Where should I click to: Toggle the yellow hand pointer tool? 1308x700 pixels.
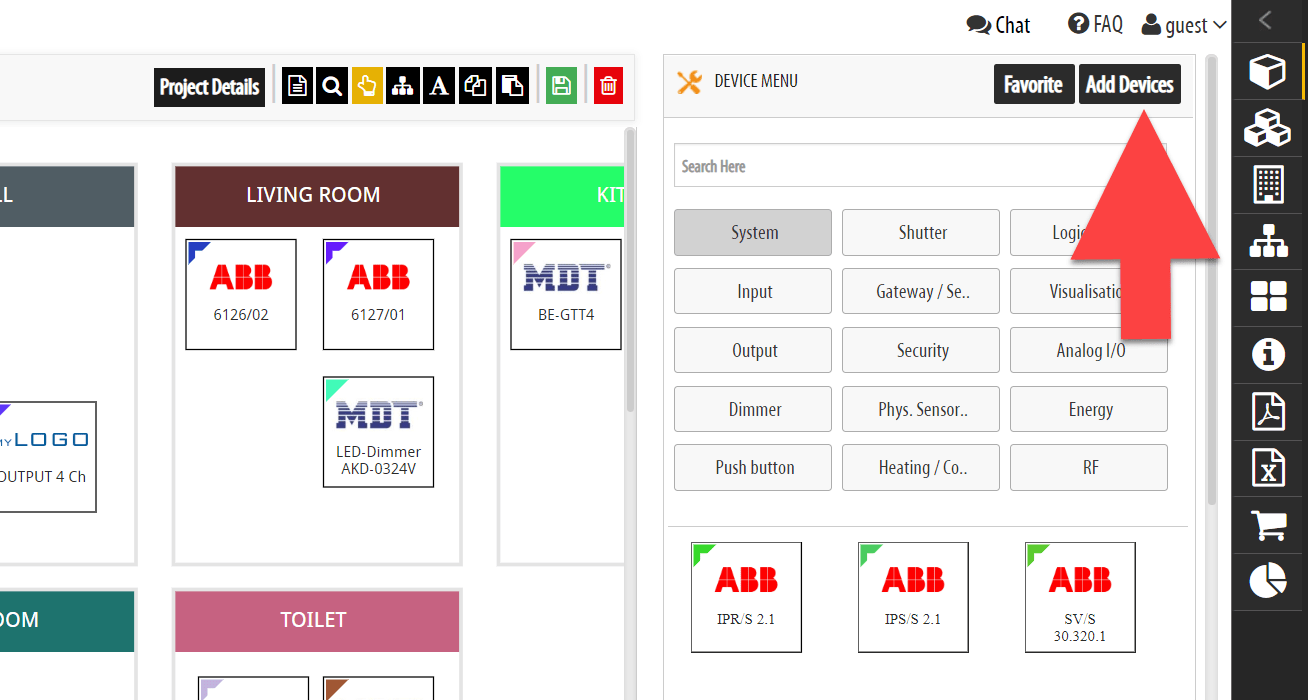(x=367, y=86)
